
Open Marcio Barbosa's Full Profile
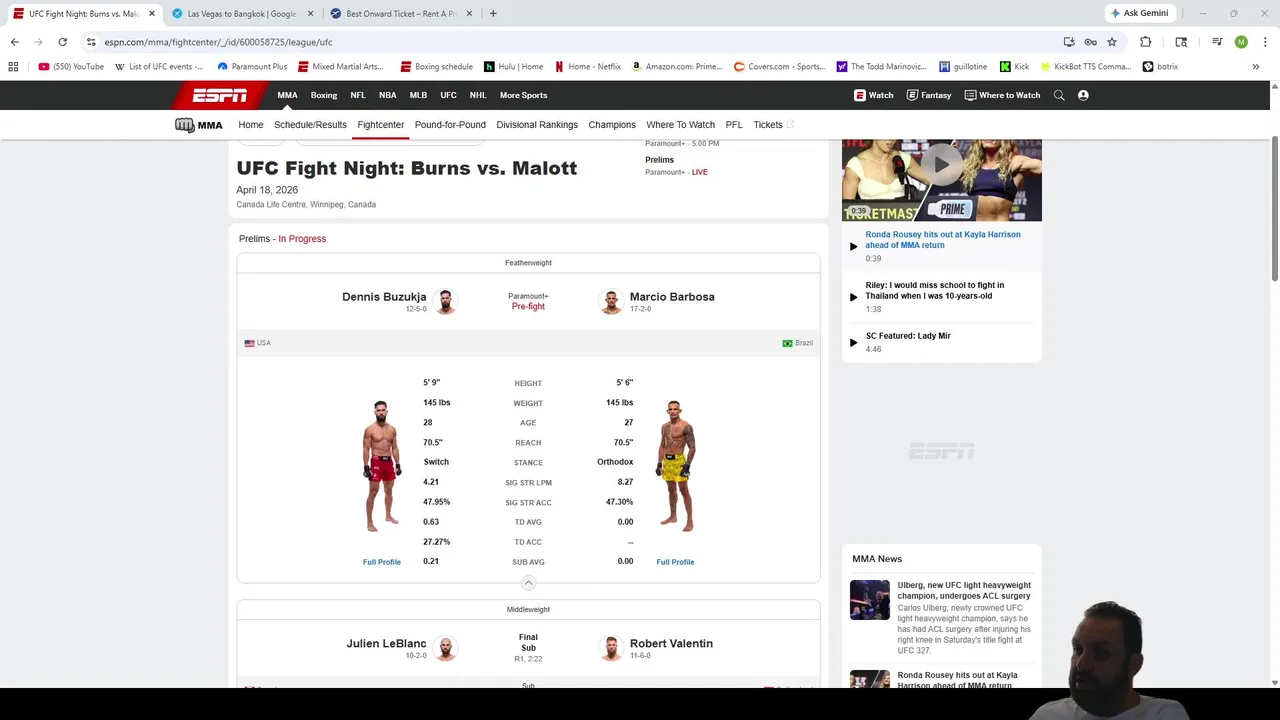tap(675, 562)
